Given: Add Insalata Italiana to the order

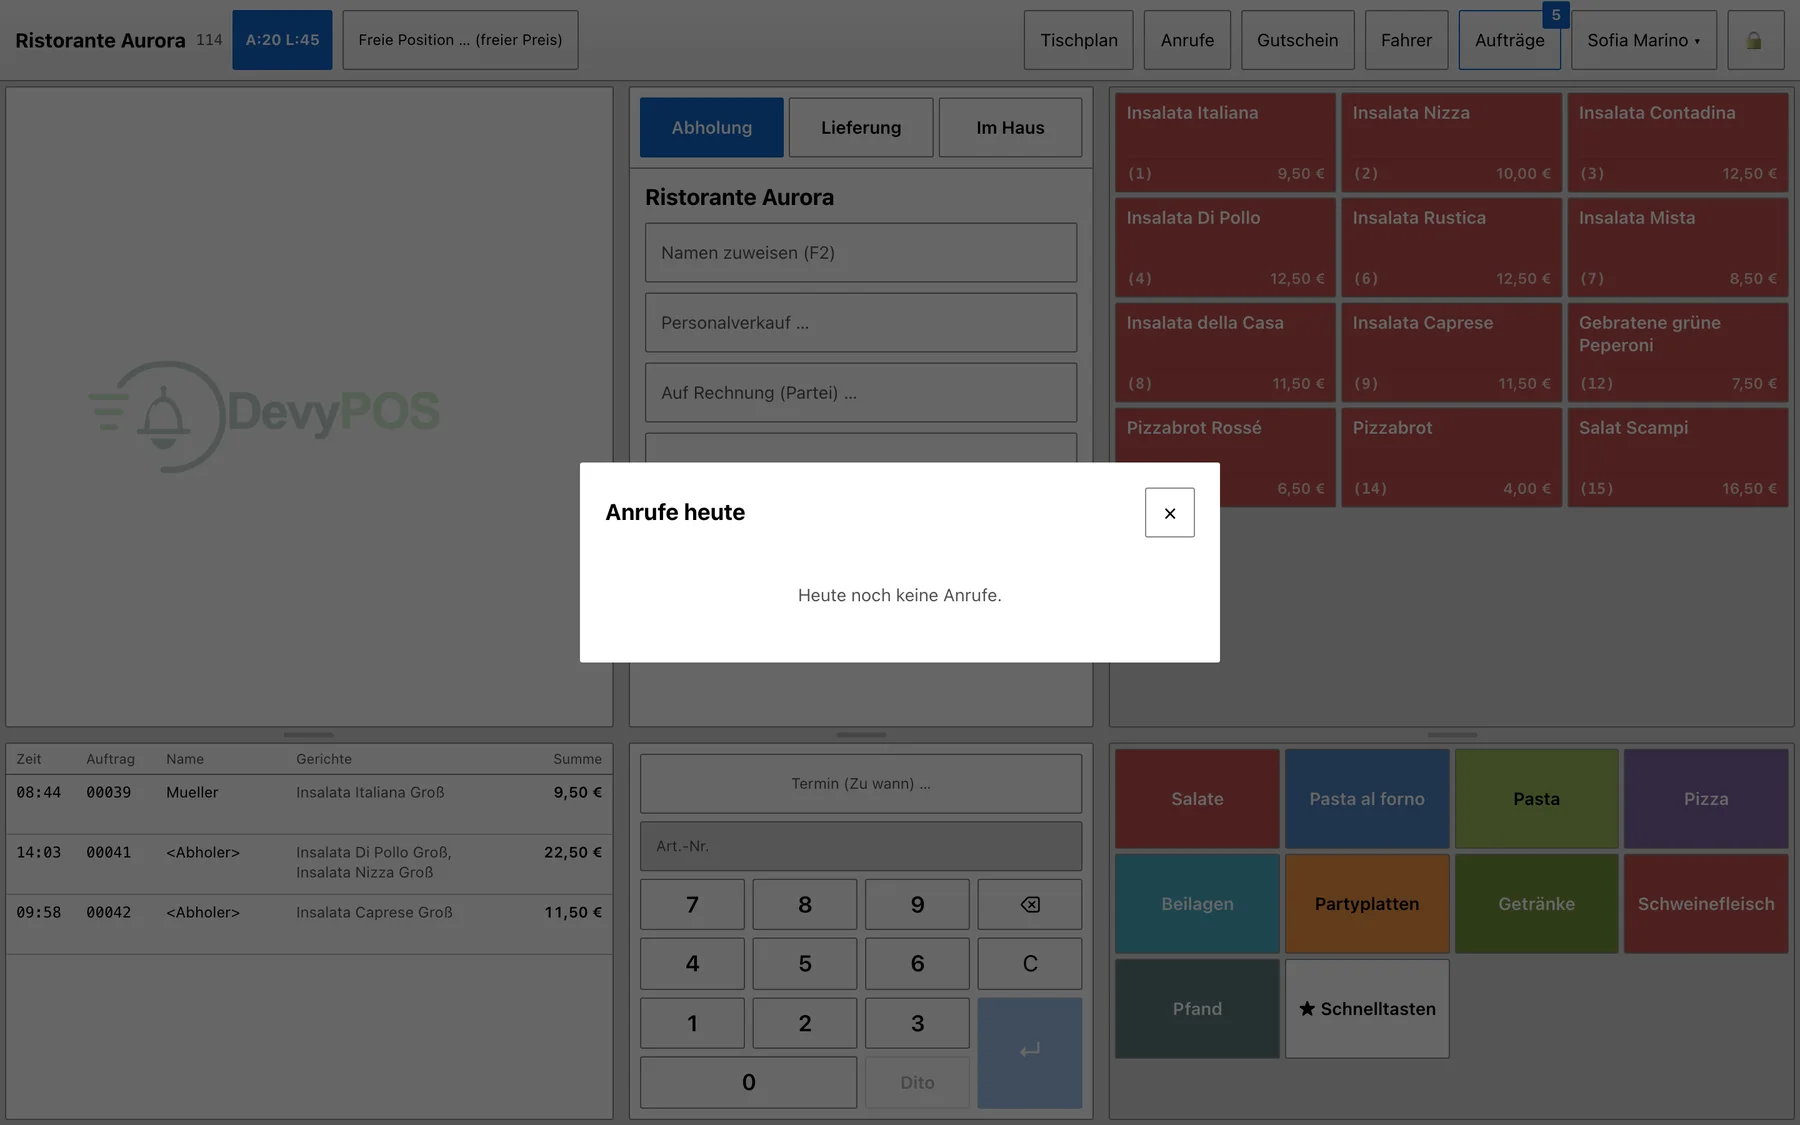Looking at the screenshot, I should pos(1225,142).
